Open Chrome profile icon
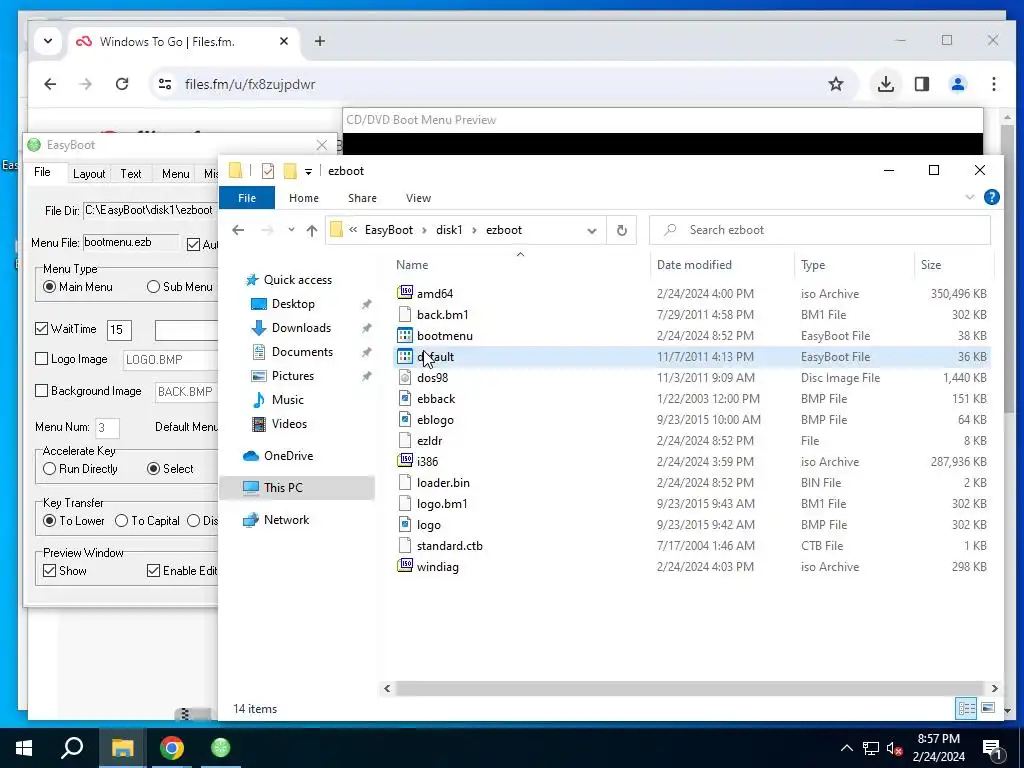Viewport: 1024px width, 768px height. coord(958,84)
